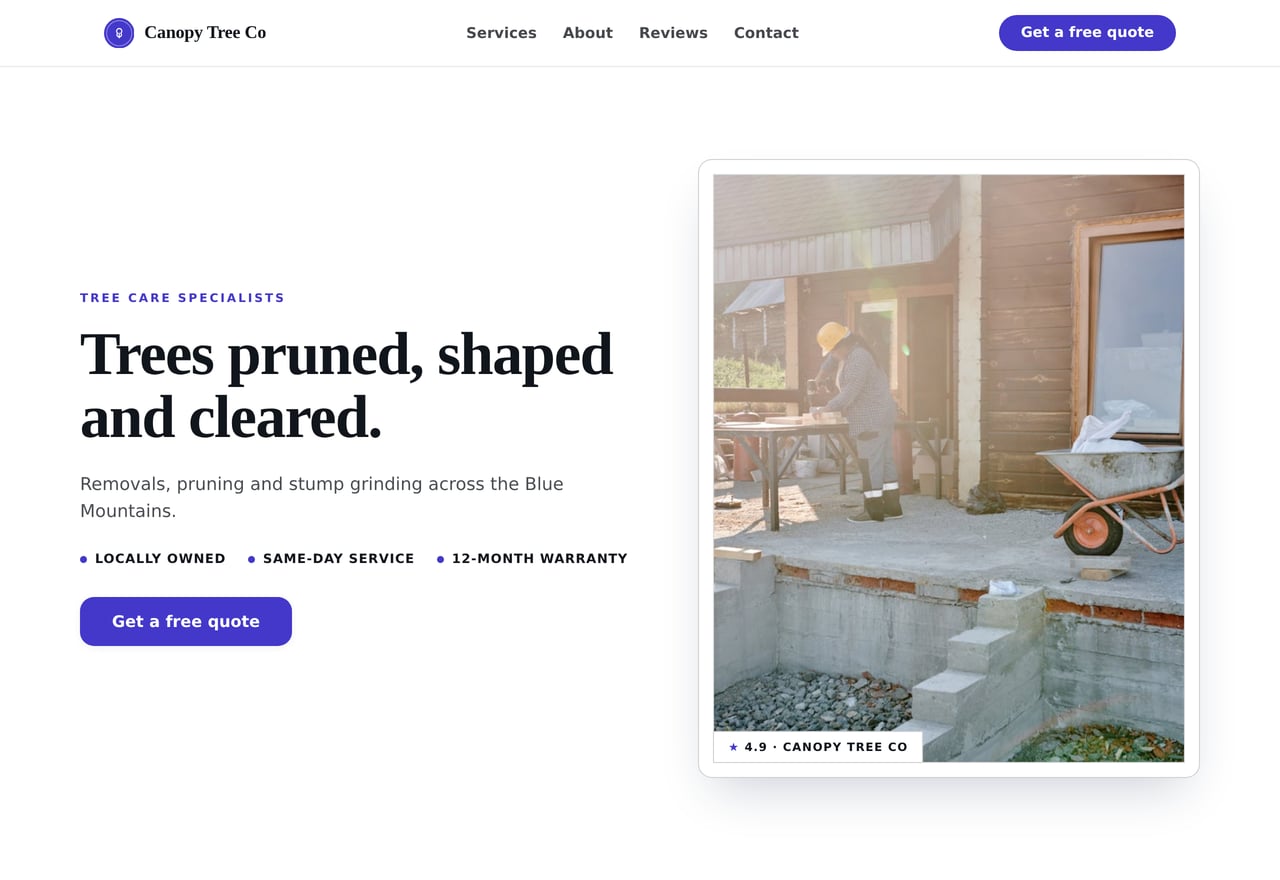Click the Locally Owned label
This screenshot has height=880, width=1280.
coord(160,559)
